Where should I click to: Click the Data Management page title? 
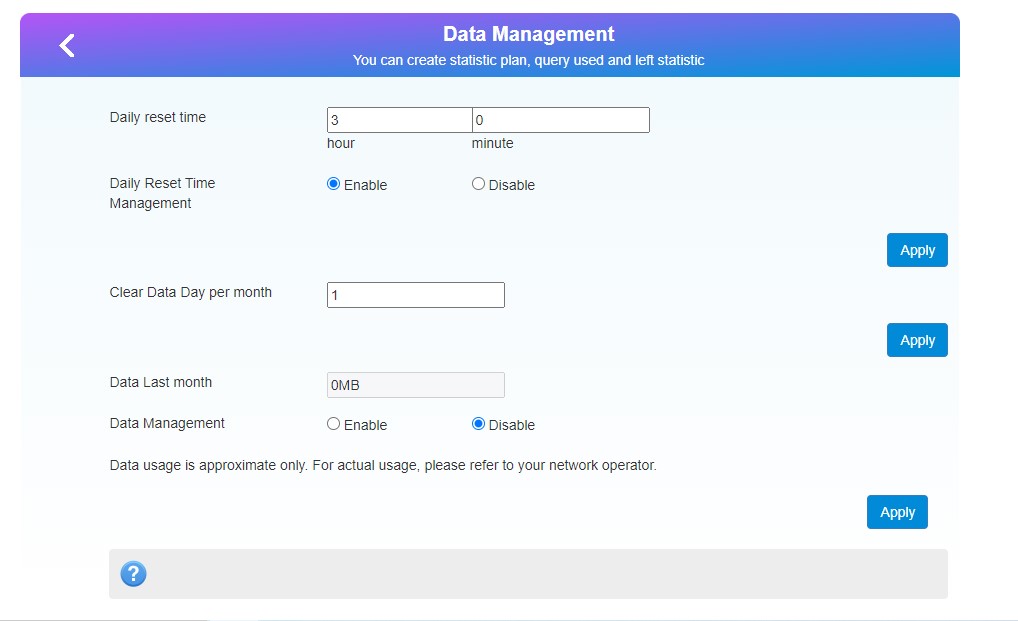(x=528, y=34)
